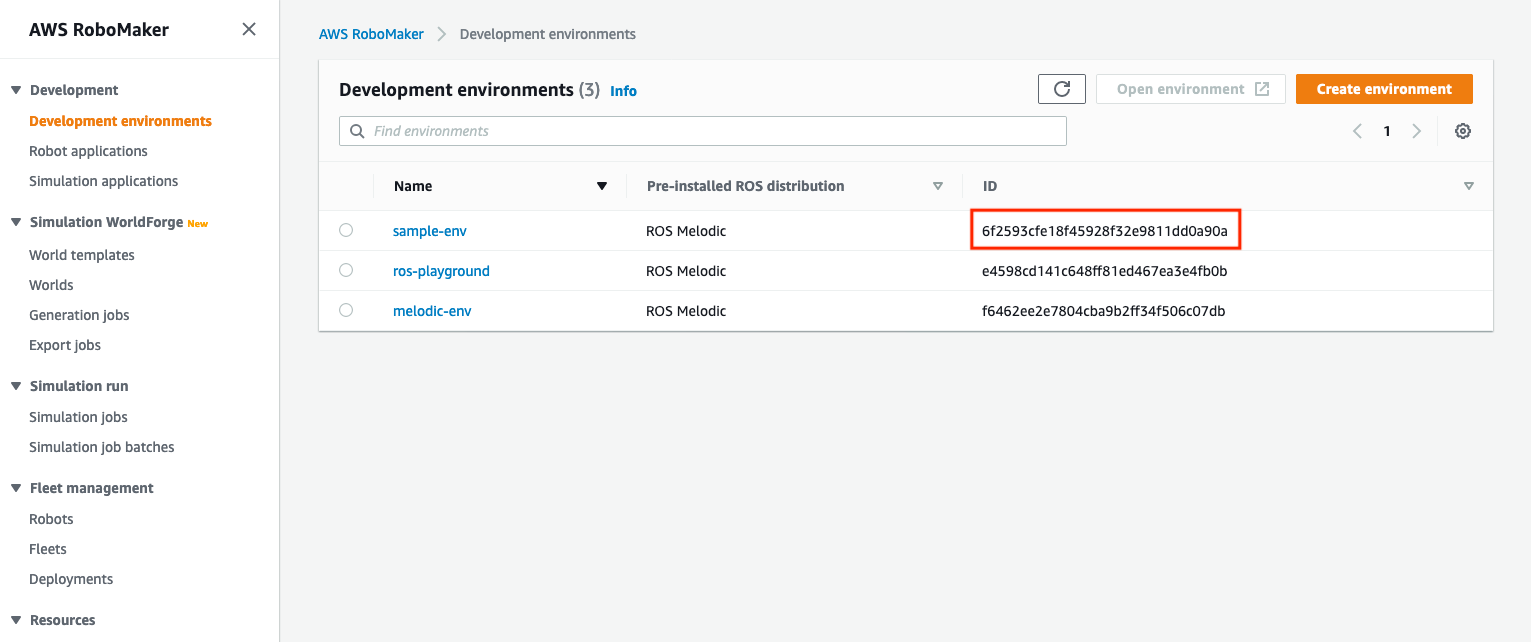Click AWS RoboMaker sidebar title

pyautogui.click(x=99, y=30)
